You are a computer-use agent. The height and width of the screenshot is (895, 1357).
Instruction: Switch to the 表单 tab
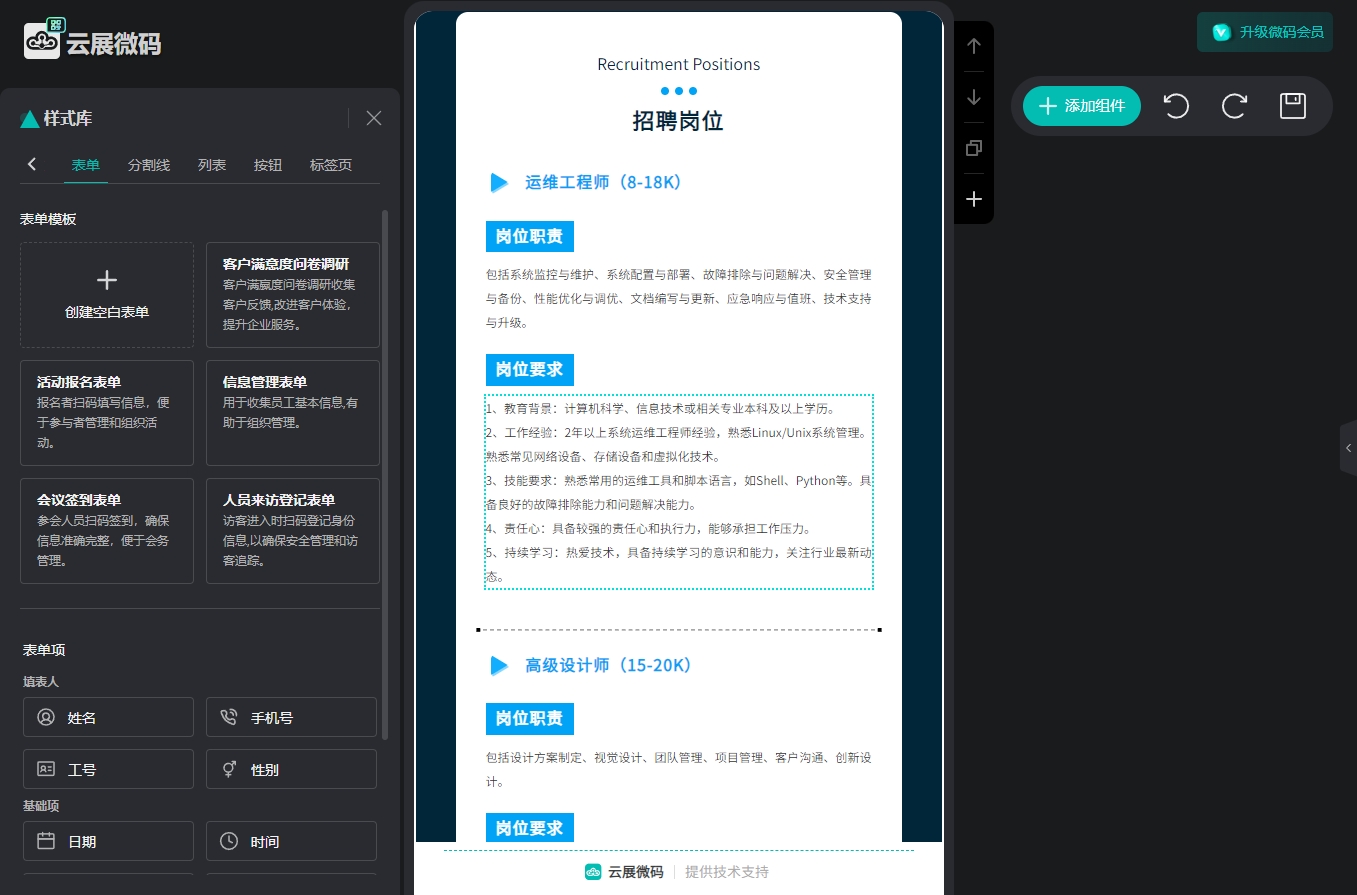point(86,165)
